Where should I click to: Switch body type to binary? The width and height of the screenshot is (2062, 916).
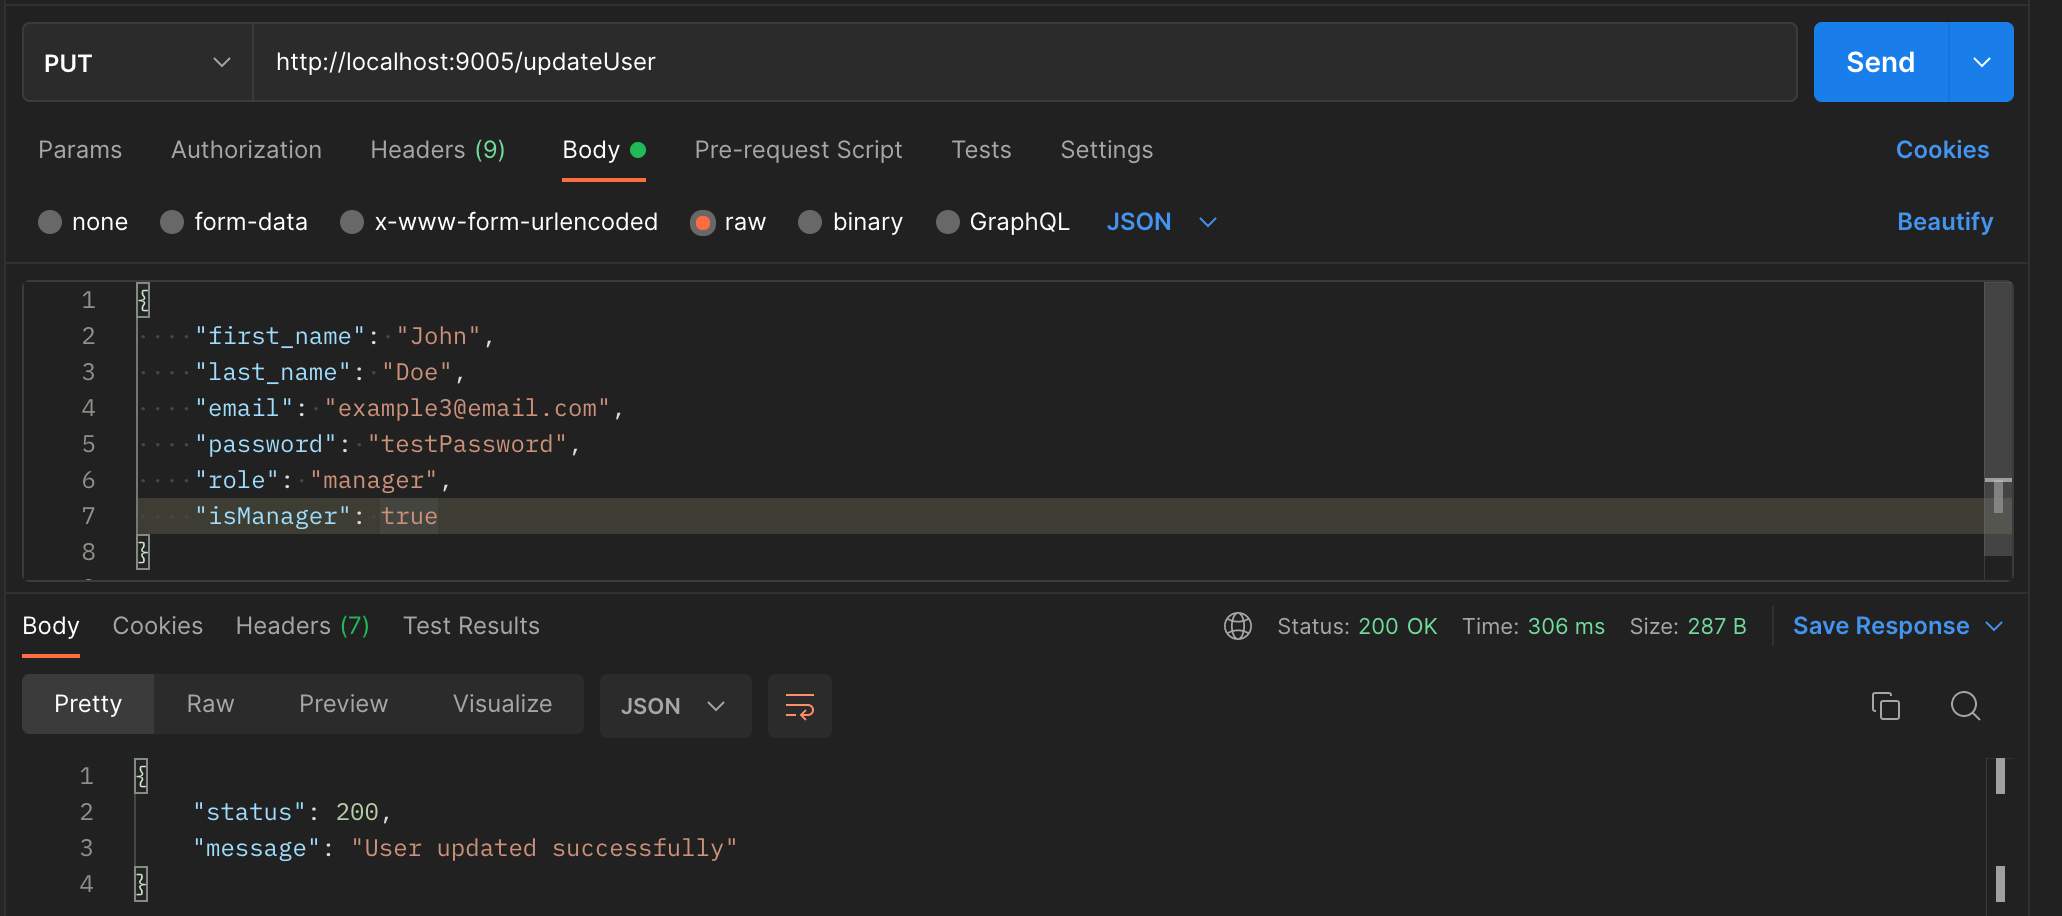849,222
